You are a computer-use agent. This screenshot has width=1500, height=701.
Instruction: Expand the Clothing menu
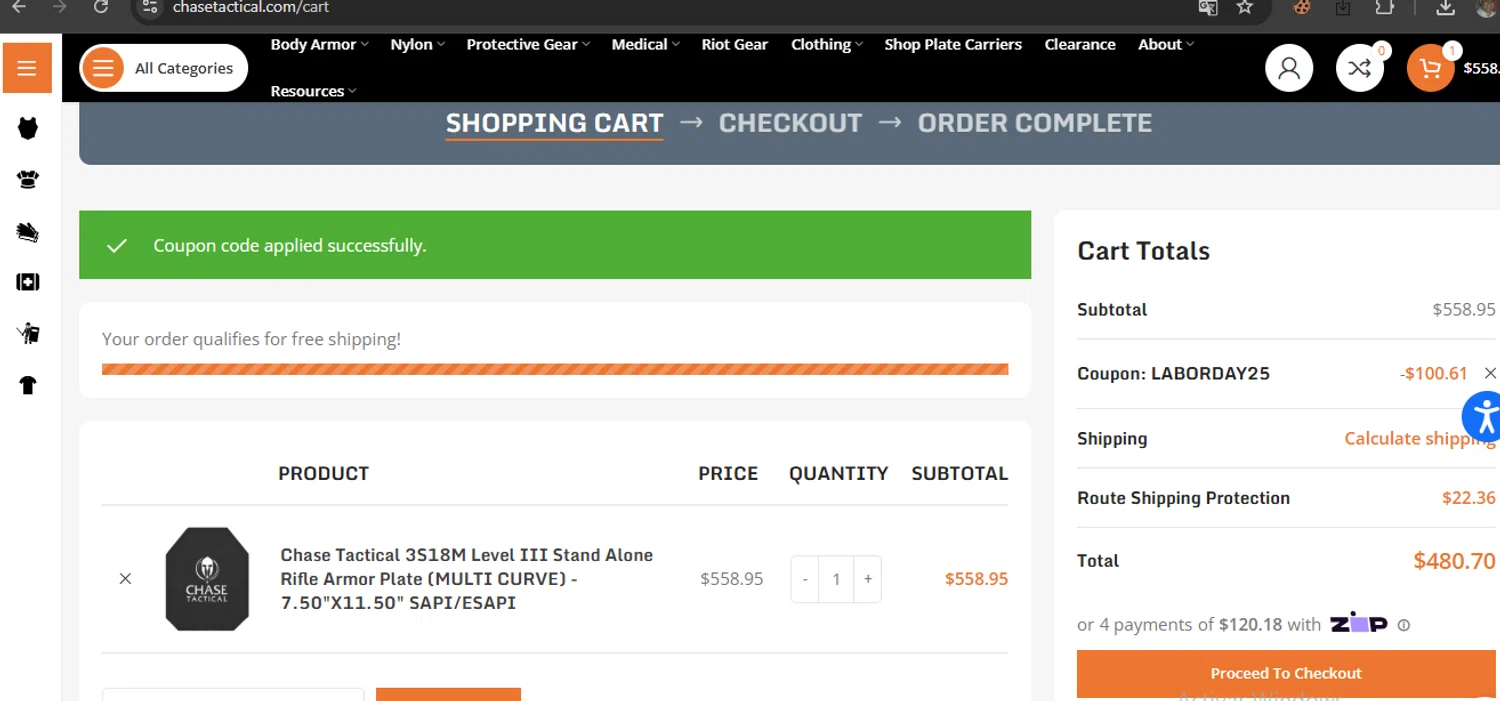click(827, 44)
